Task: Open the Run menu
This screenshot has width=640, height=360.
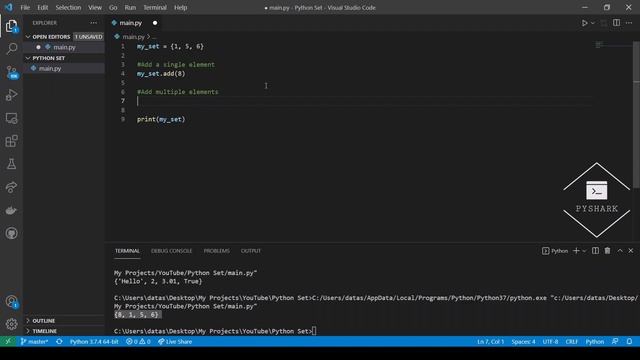Action: (130, 7)
